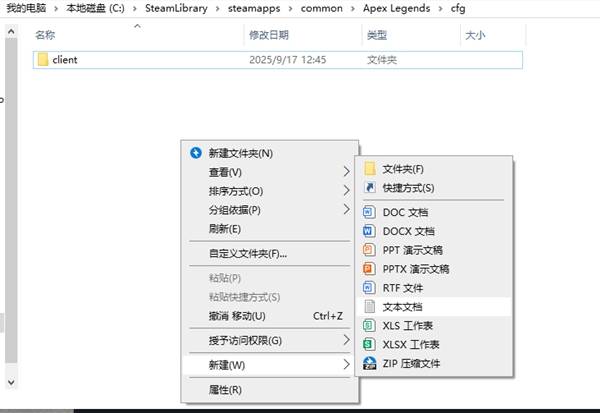This screenshot has width=600, height=413.
Task: Click the blue icon beside 新建文件夹(N)
Action: 196,153
